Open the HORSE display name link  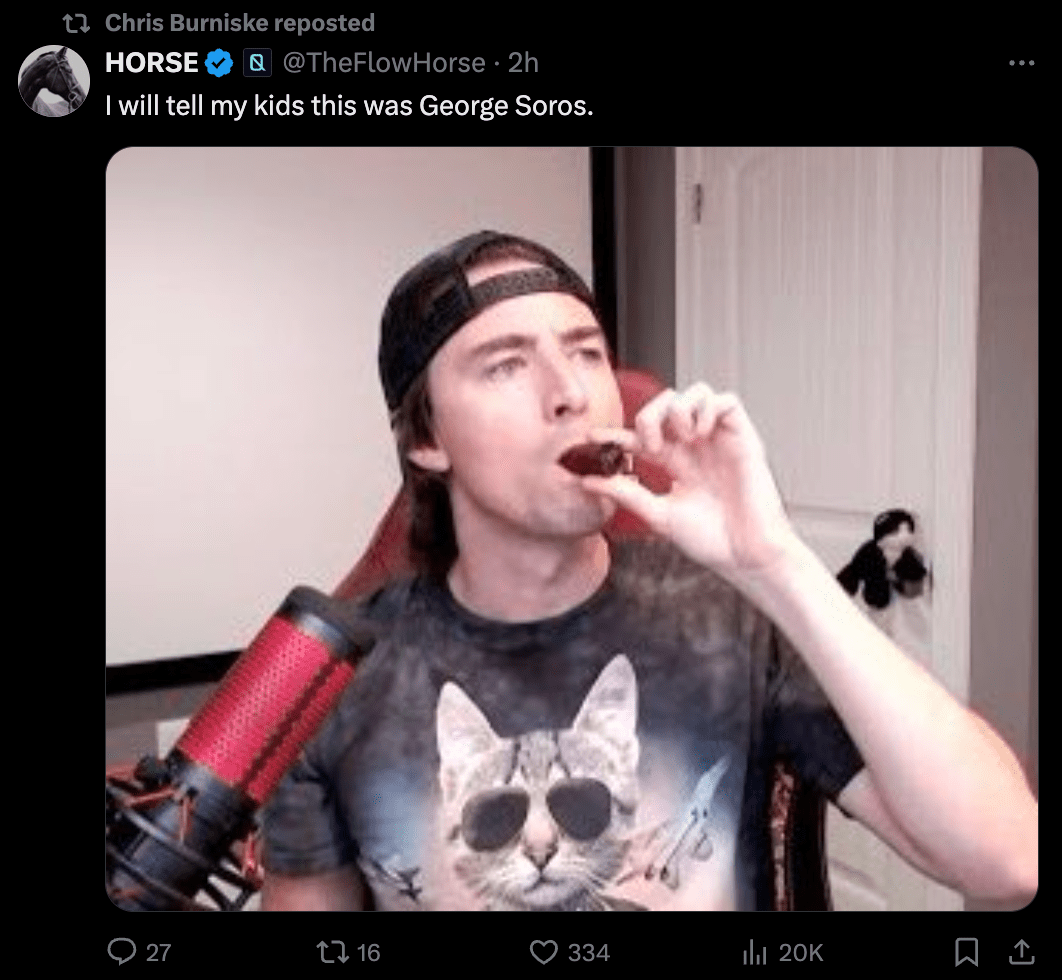[152, 63]
